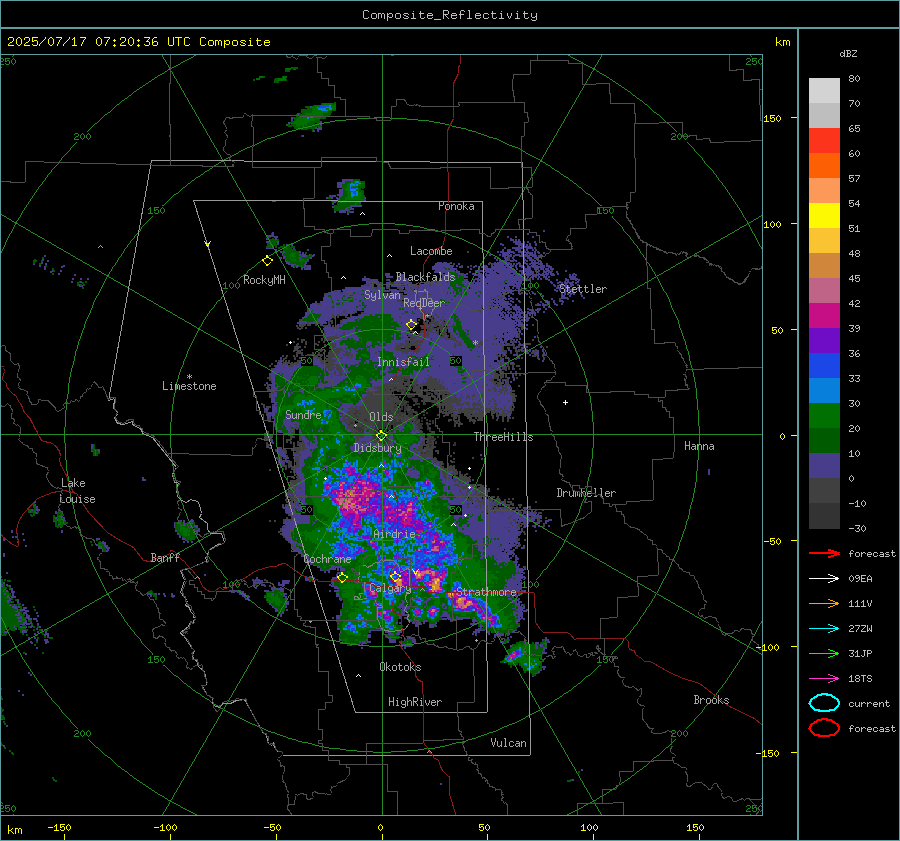Viewport: 900px width, 841px height.
Task: Click the red forecast ellipse legend icon
Action: tap(824, 728)
